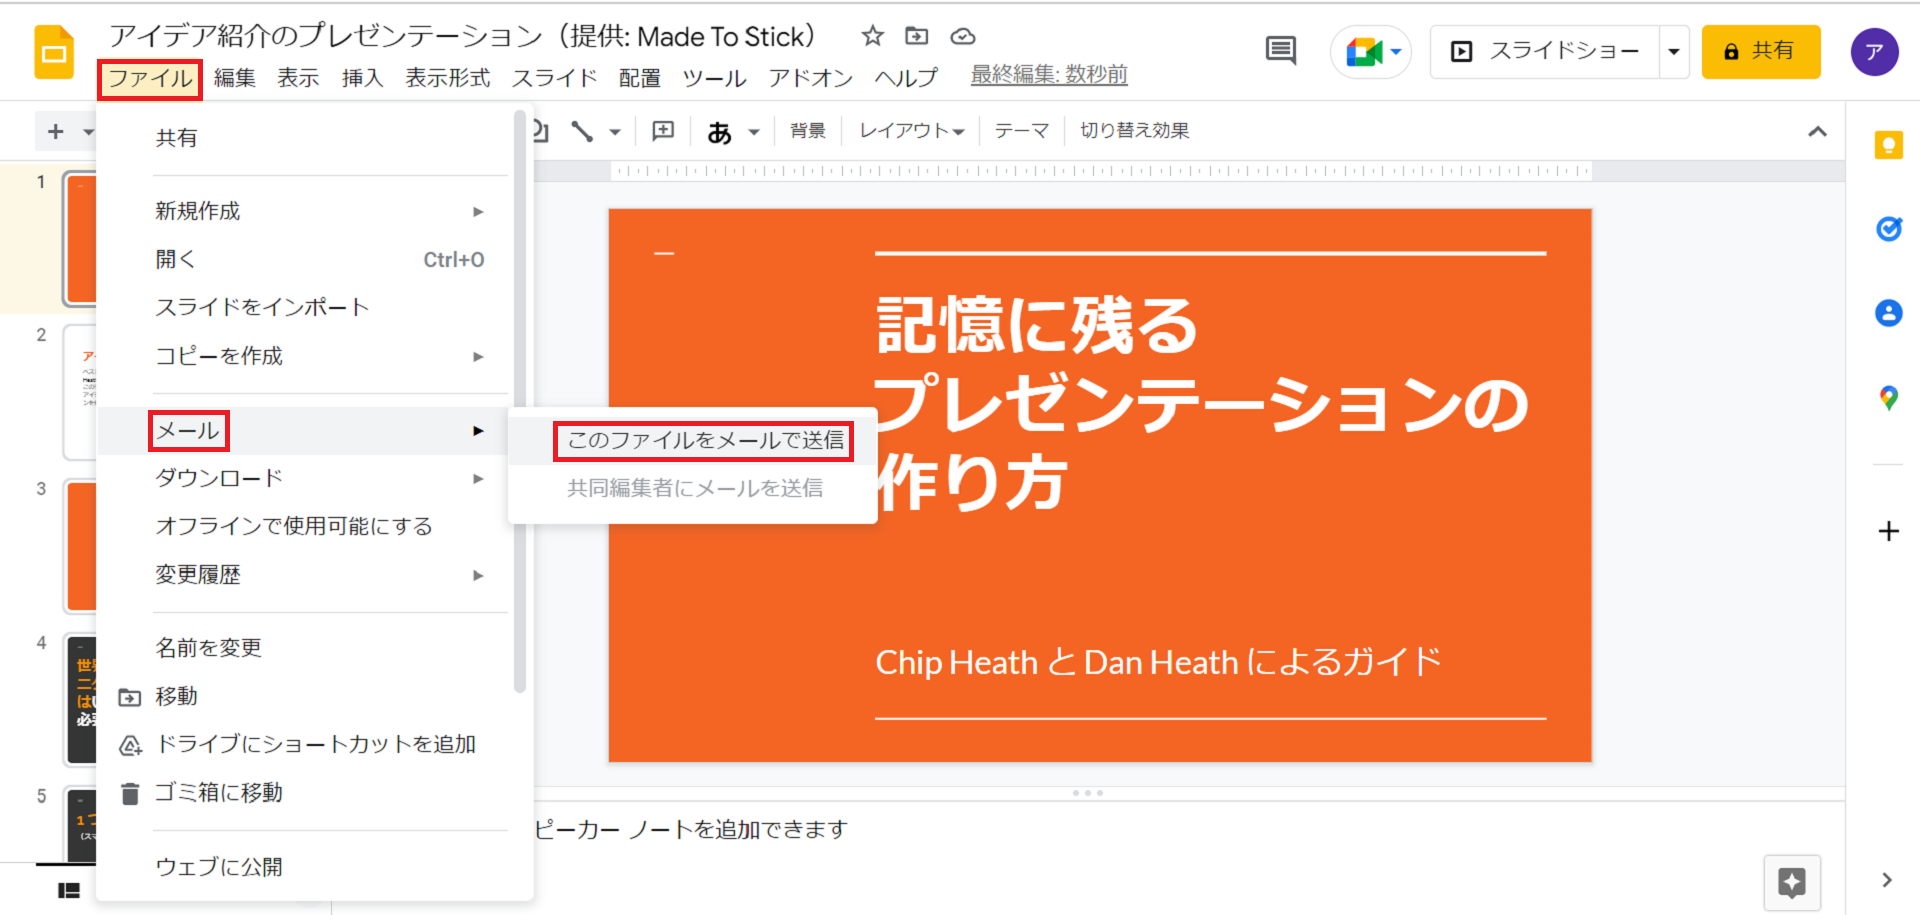This screenshot has height=915, width=1920.
Task: Expand the レイアウト dropdown
Action: click(911, 131)
